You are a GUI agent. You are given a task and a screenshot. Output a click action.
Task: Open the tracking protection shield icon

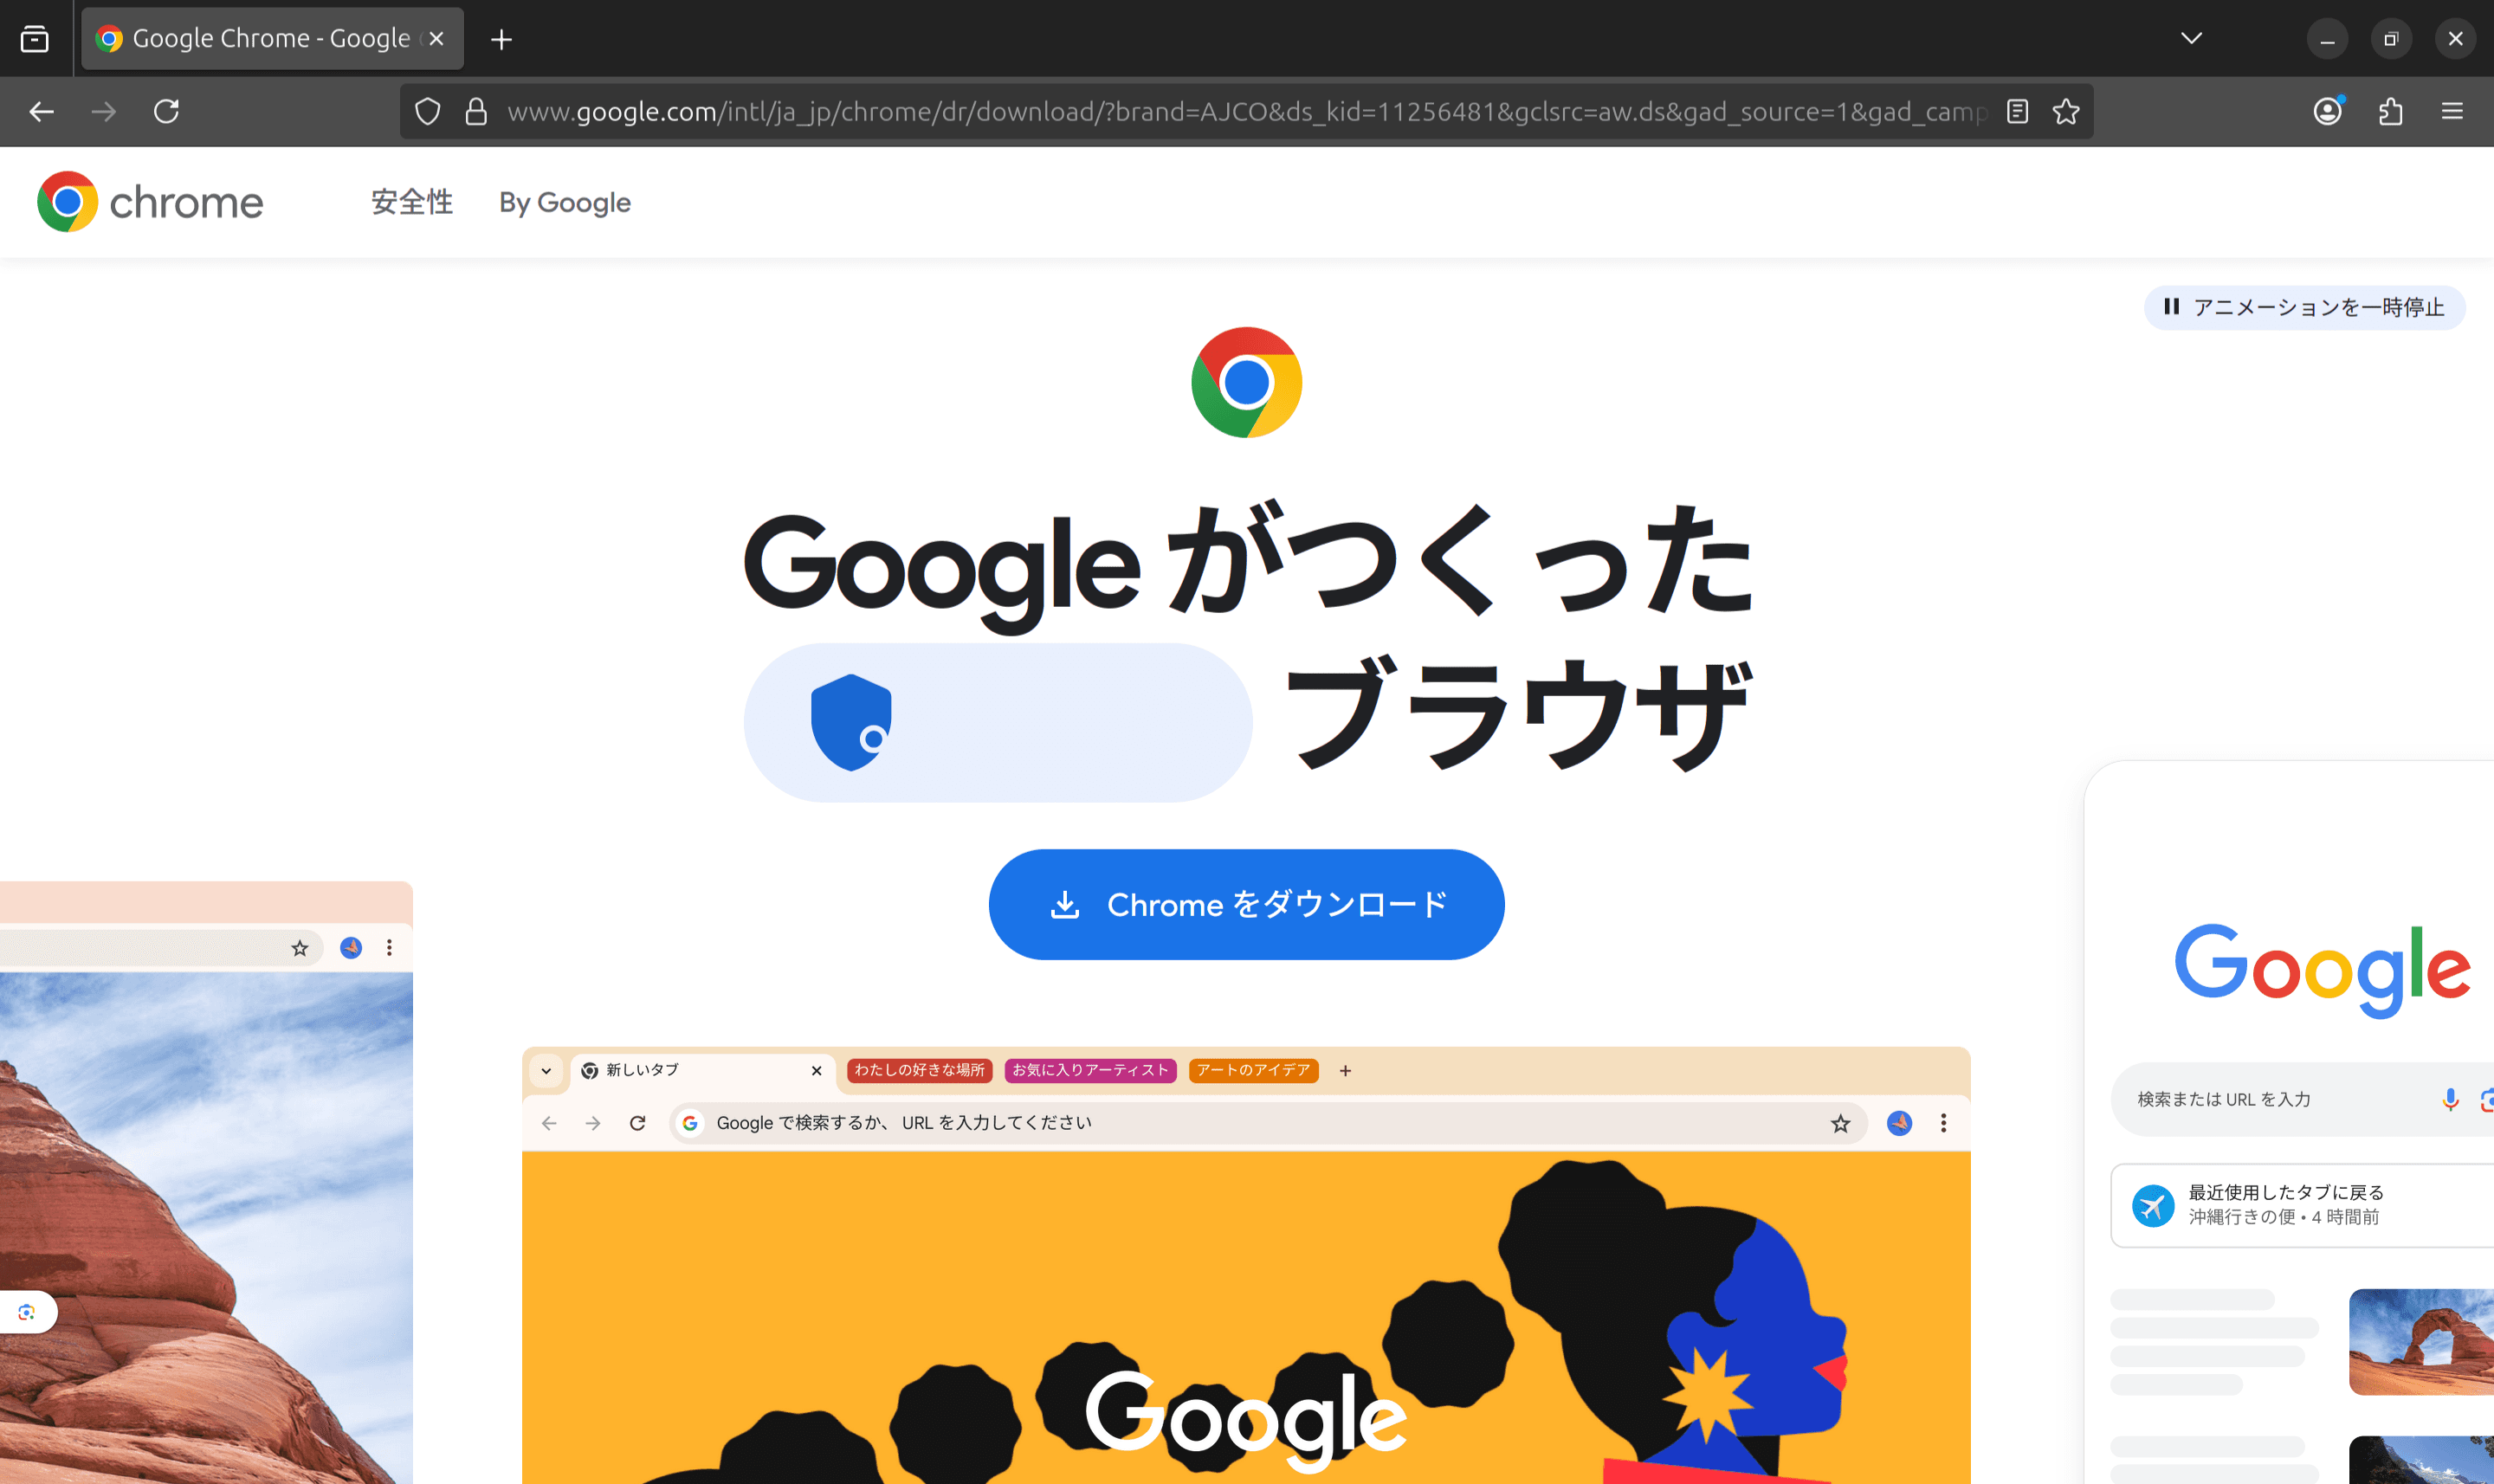427,111
